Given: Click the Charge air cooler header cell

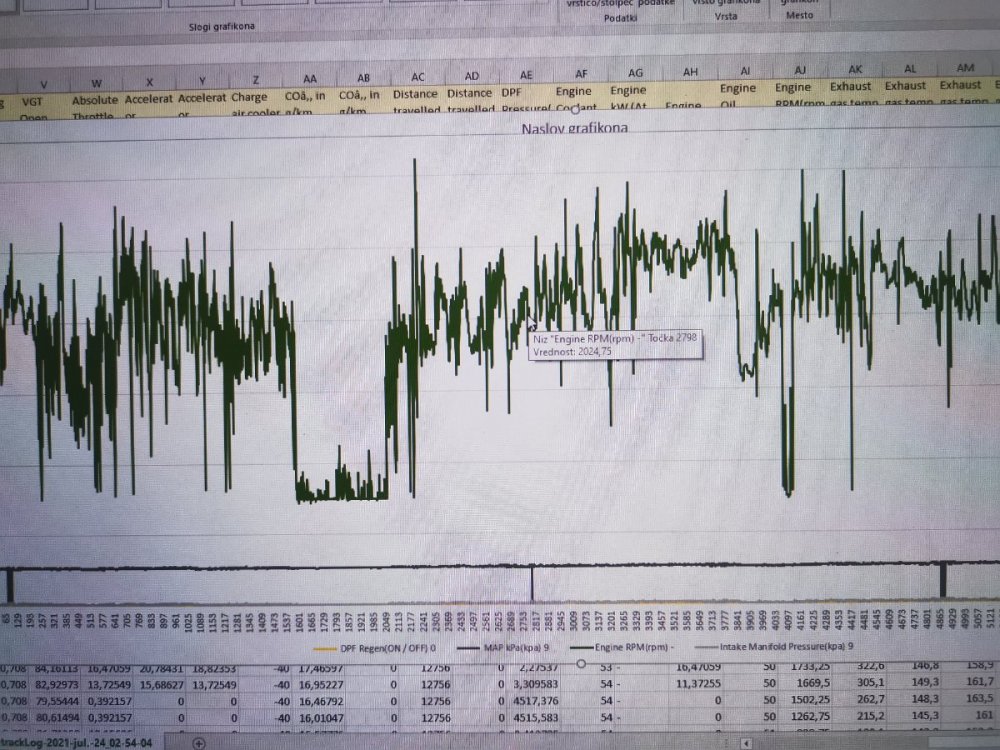Looking at the screenshot, I should coord(250,100).
